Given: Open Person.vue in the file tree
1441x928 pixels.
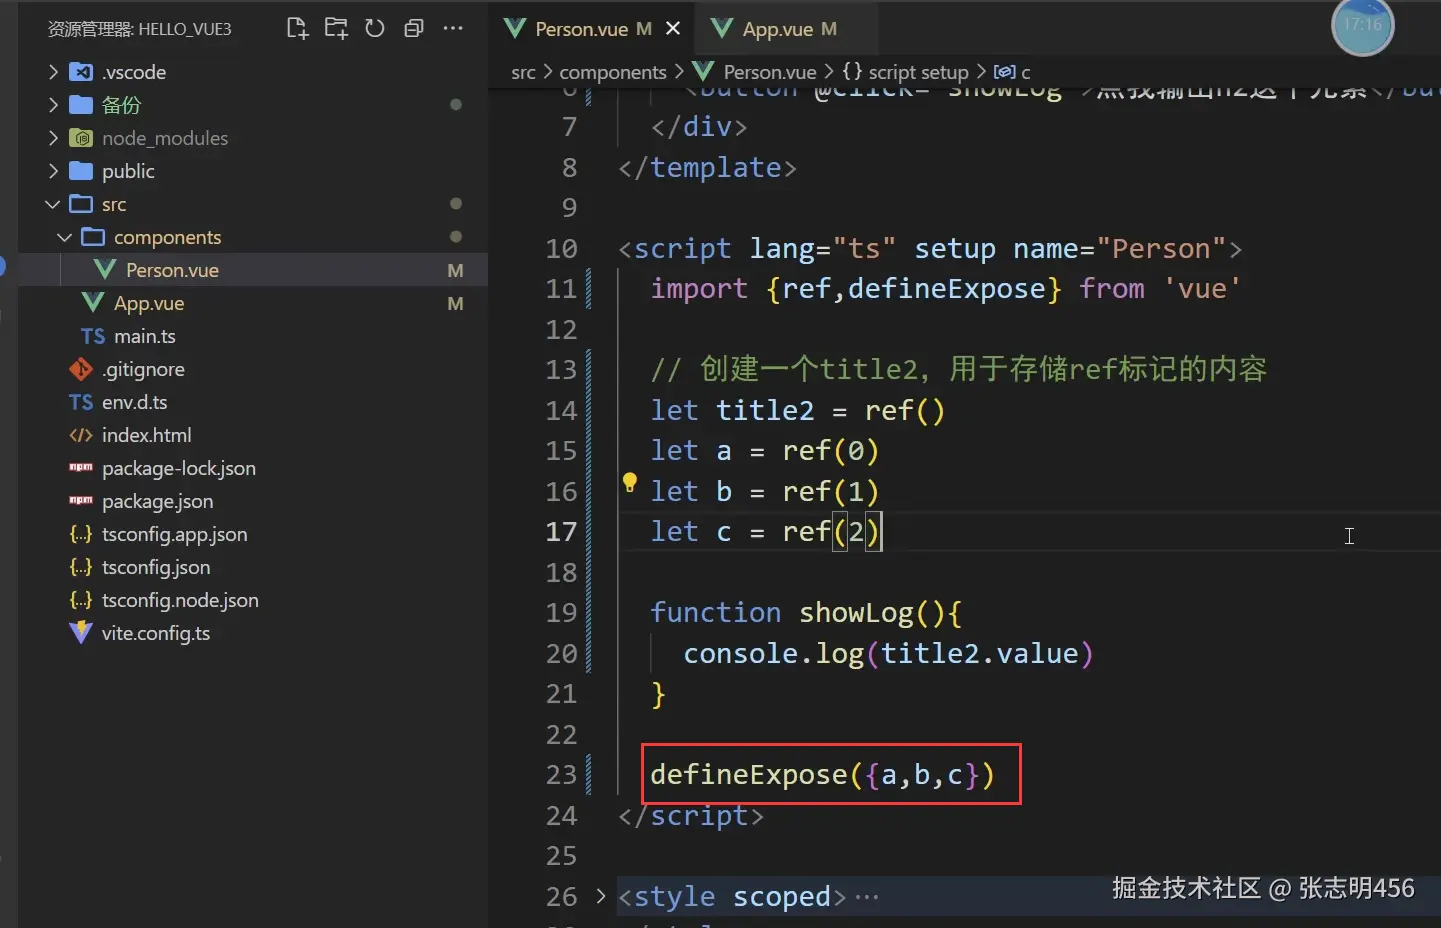Looking at the screenshot, I should pyautogui.click(x=253, y=270).
